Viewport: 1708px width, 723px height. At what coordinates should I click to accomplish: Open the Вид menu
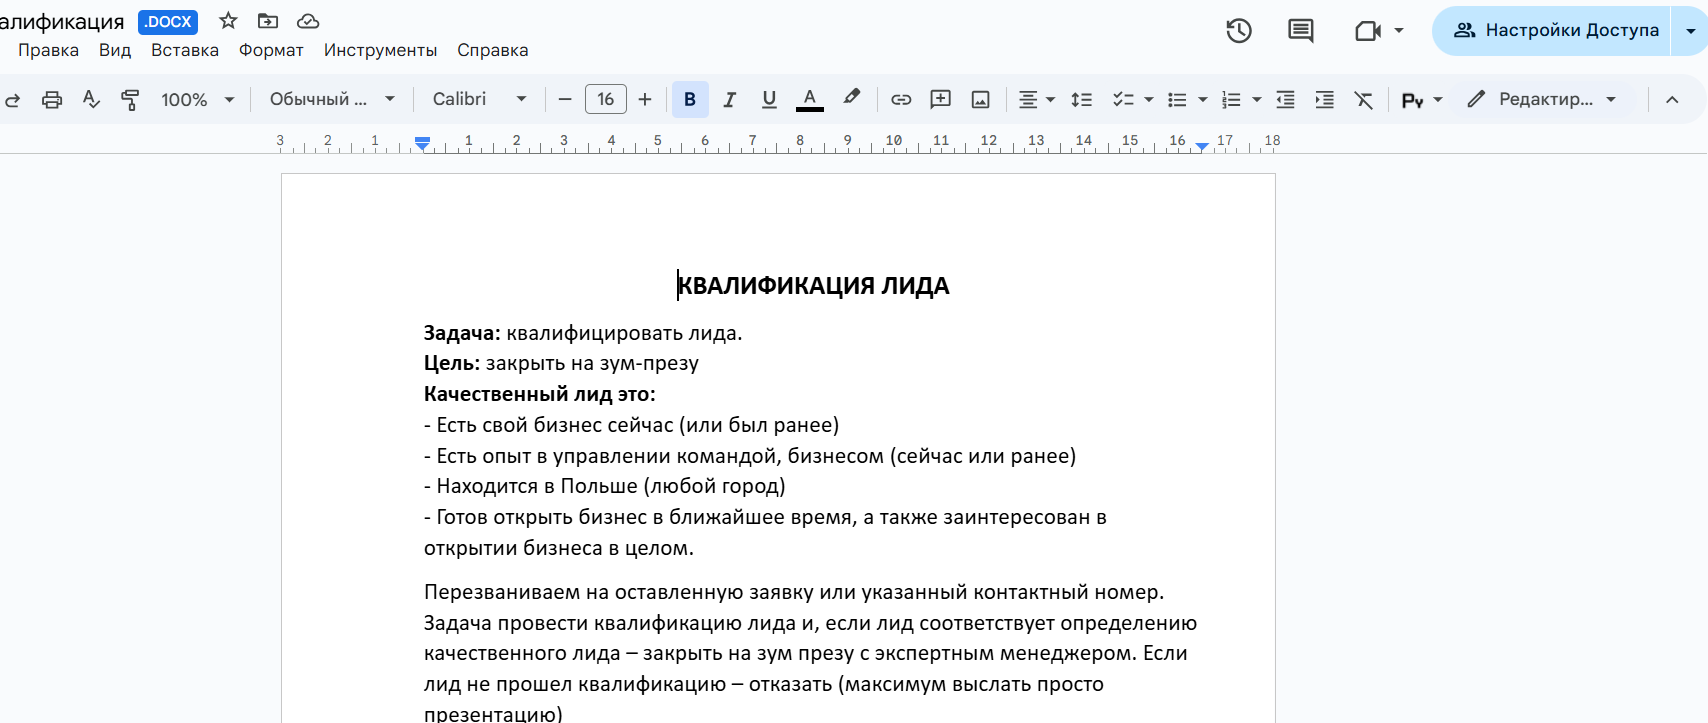(x=115, y=50)
